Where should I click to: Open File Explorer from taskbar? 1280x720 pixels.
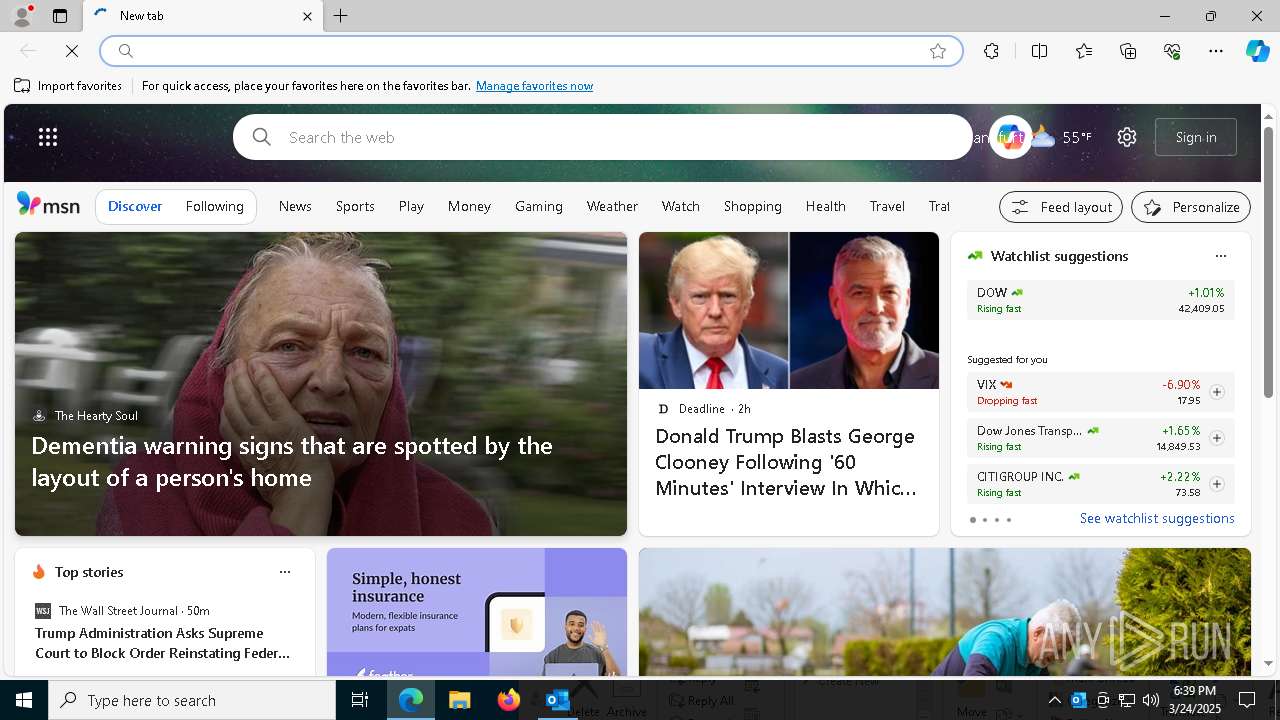(x=459, y=700)
